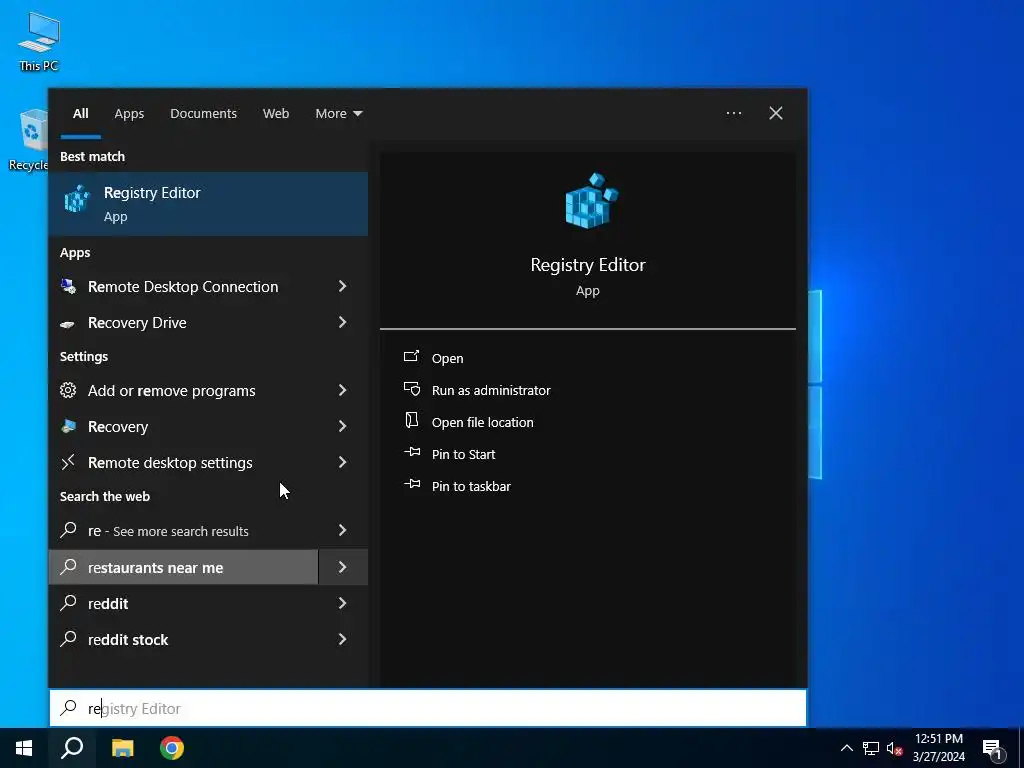Image resolution: width=1024 pixels, height=768 pixels.
Task: Click the Pin to taskbar pin icon
Action: (x=412, y=484)
